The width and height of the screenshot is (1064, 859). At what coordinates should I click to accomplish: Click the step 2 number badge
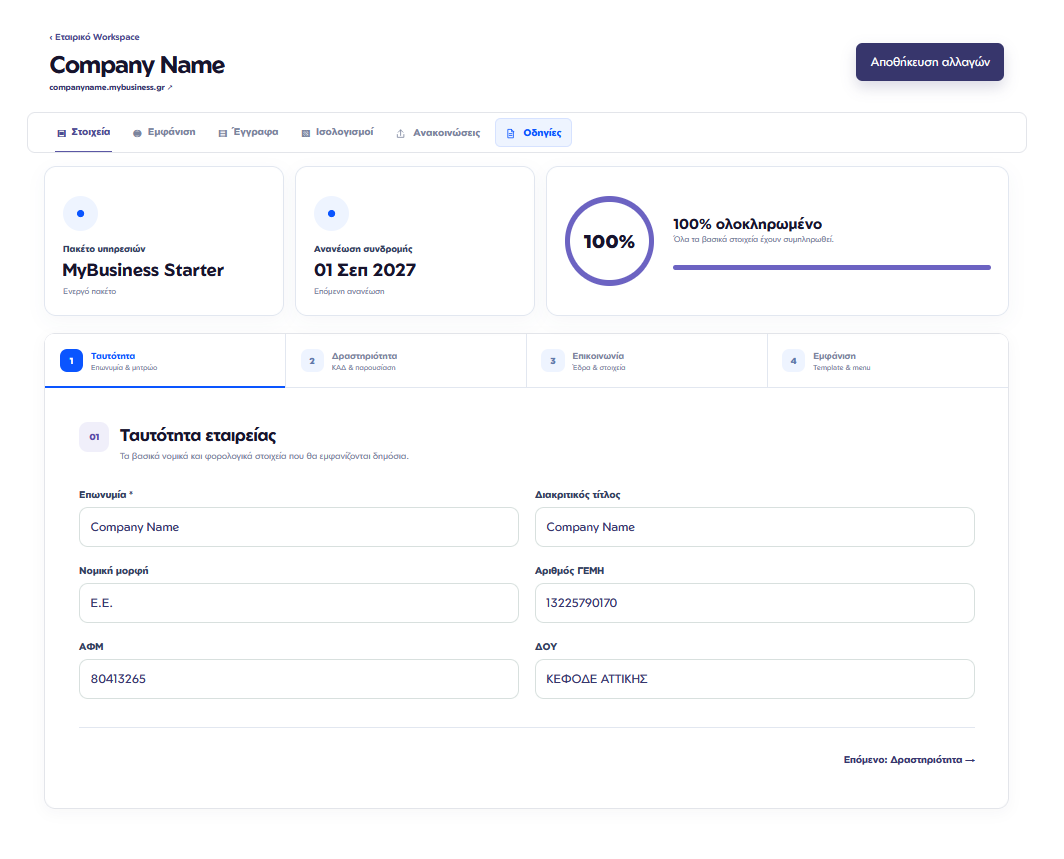coord(312,361)
